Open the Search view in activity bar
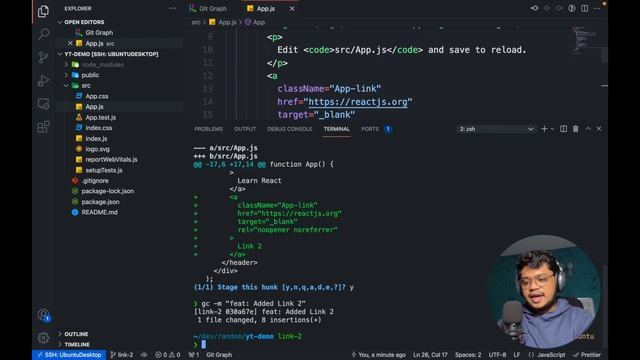This screenshot has width=640, height=360. tap(43, 33)
